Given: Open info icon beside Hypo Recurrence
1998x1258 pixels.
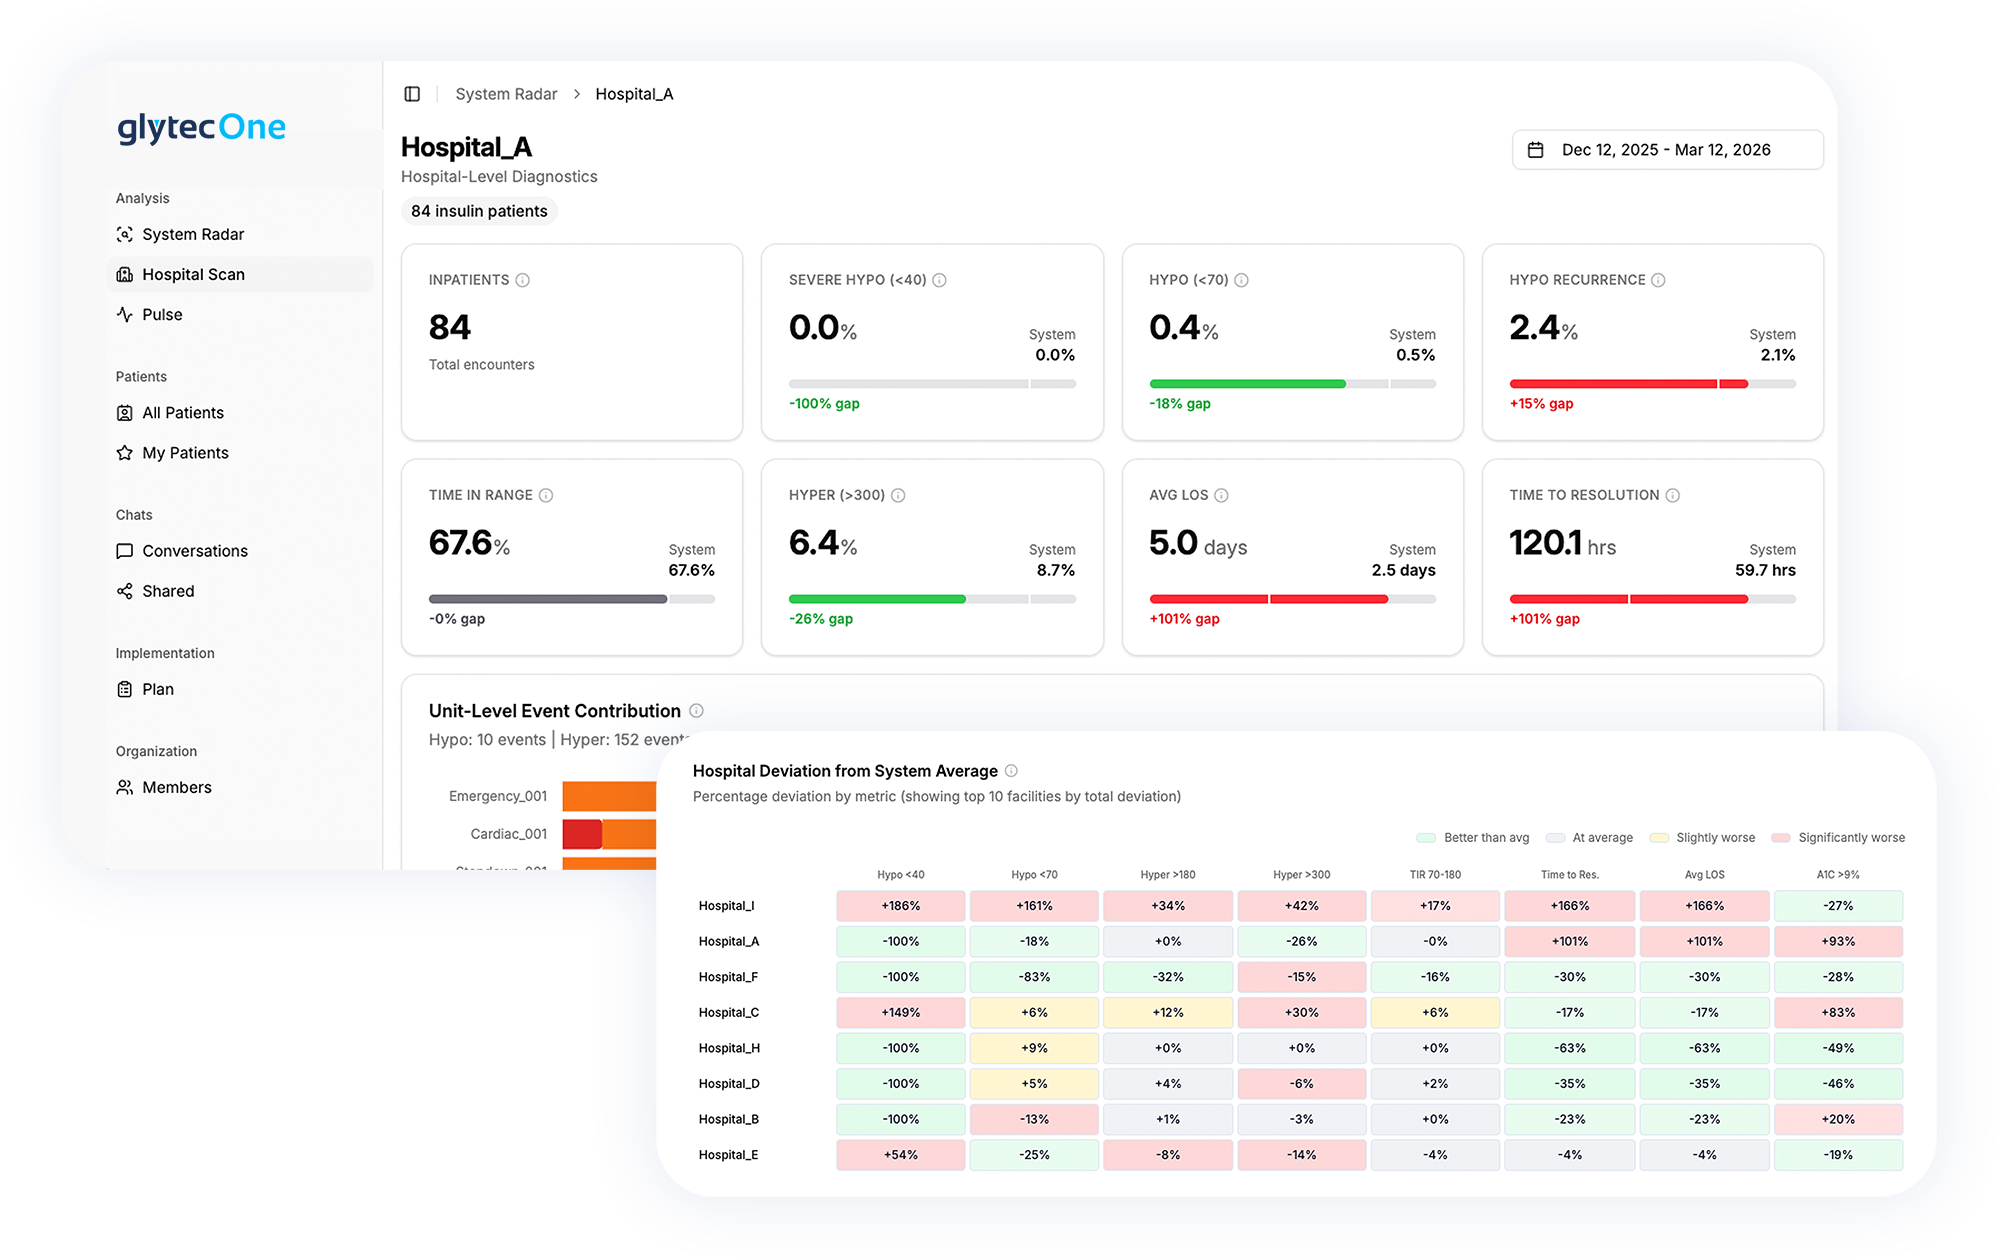Looking at the screenshot, I should (x=1658, y=280).
